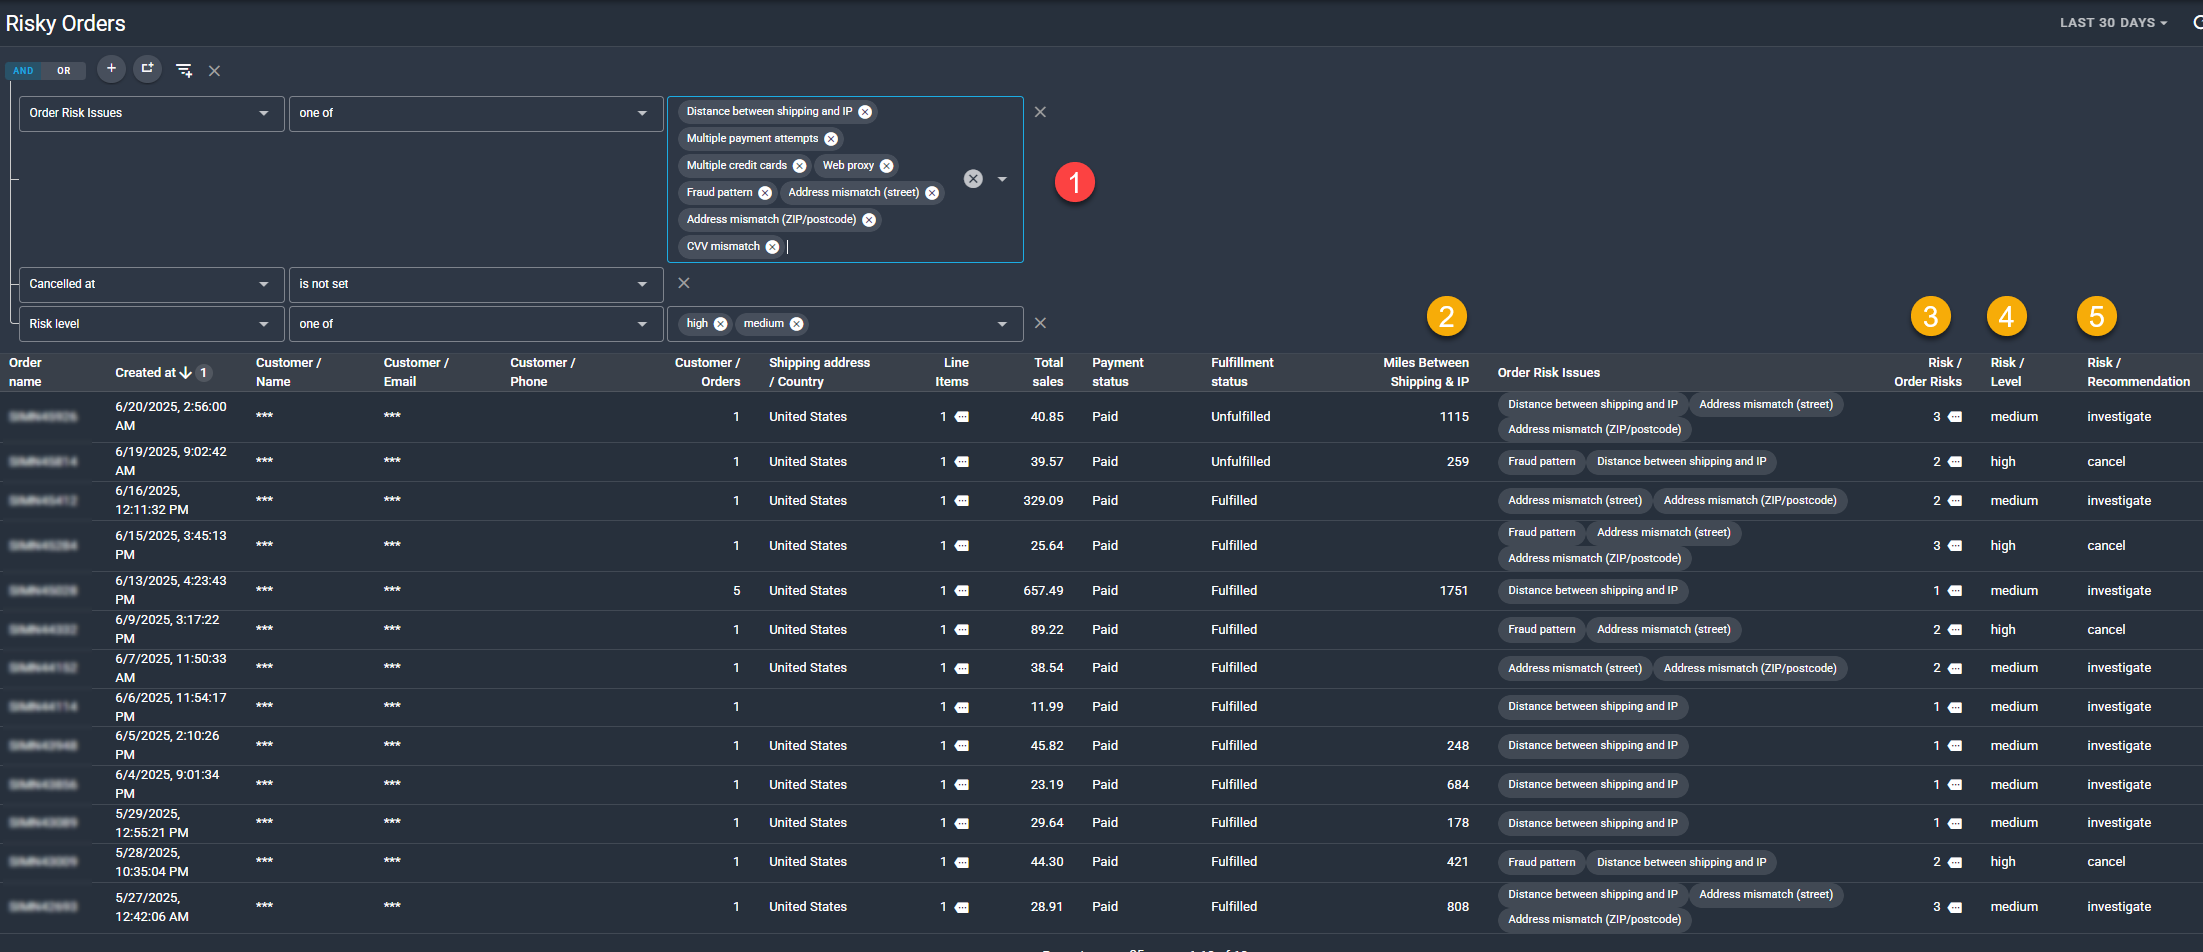Remove the Fraud pattern chip
The width and height of the screenshot is (2203, 952).
pyautogui.click(x=765, y=193)
